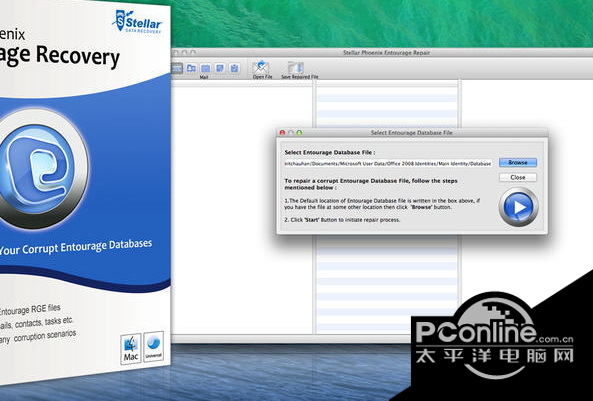
Task: Click the Entourage database path field
Action: pos(388,163)
